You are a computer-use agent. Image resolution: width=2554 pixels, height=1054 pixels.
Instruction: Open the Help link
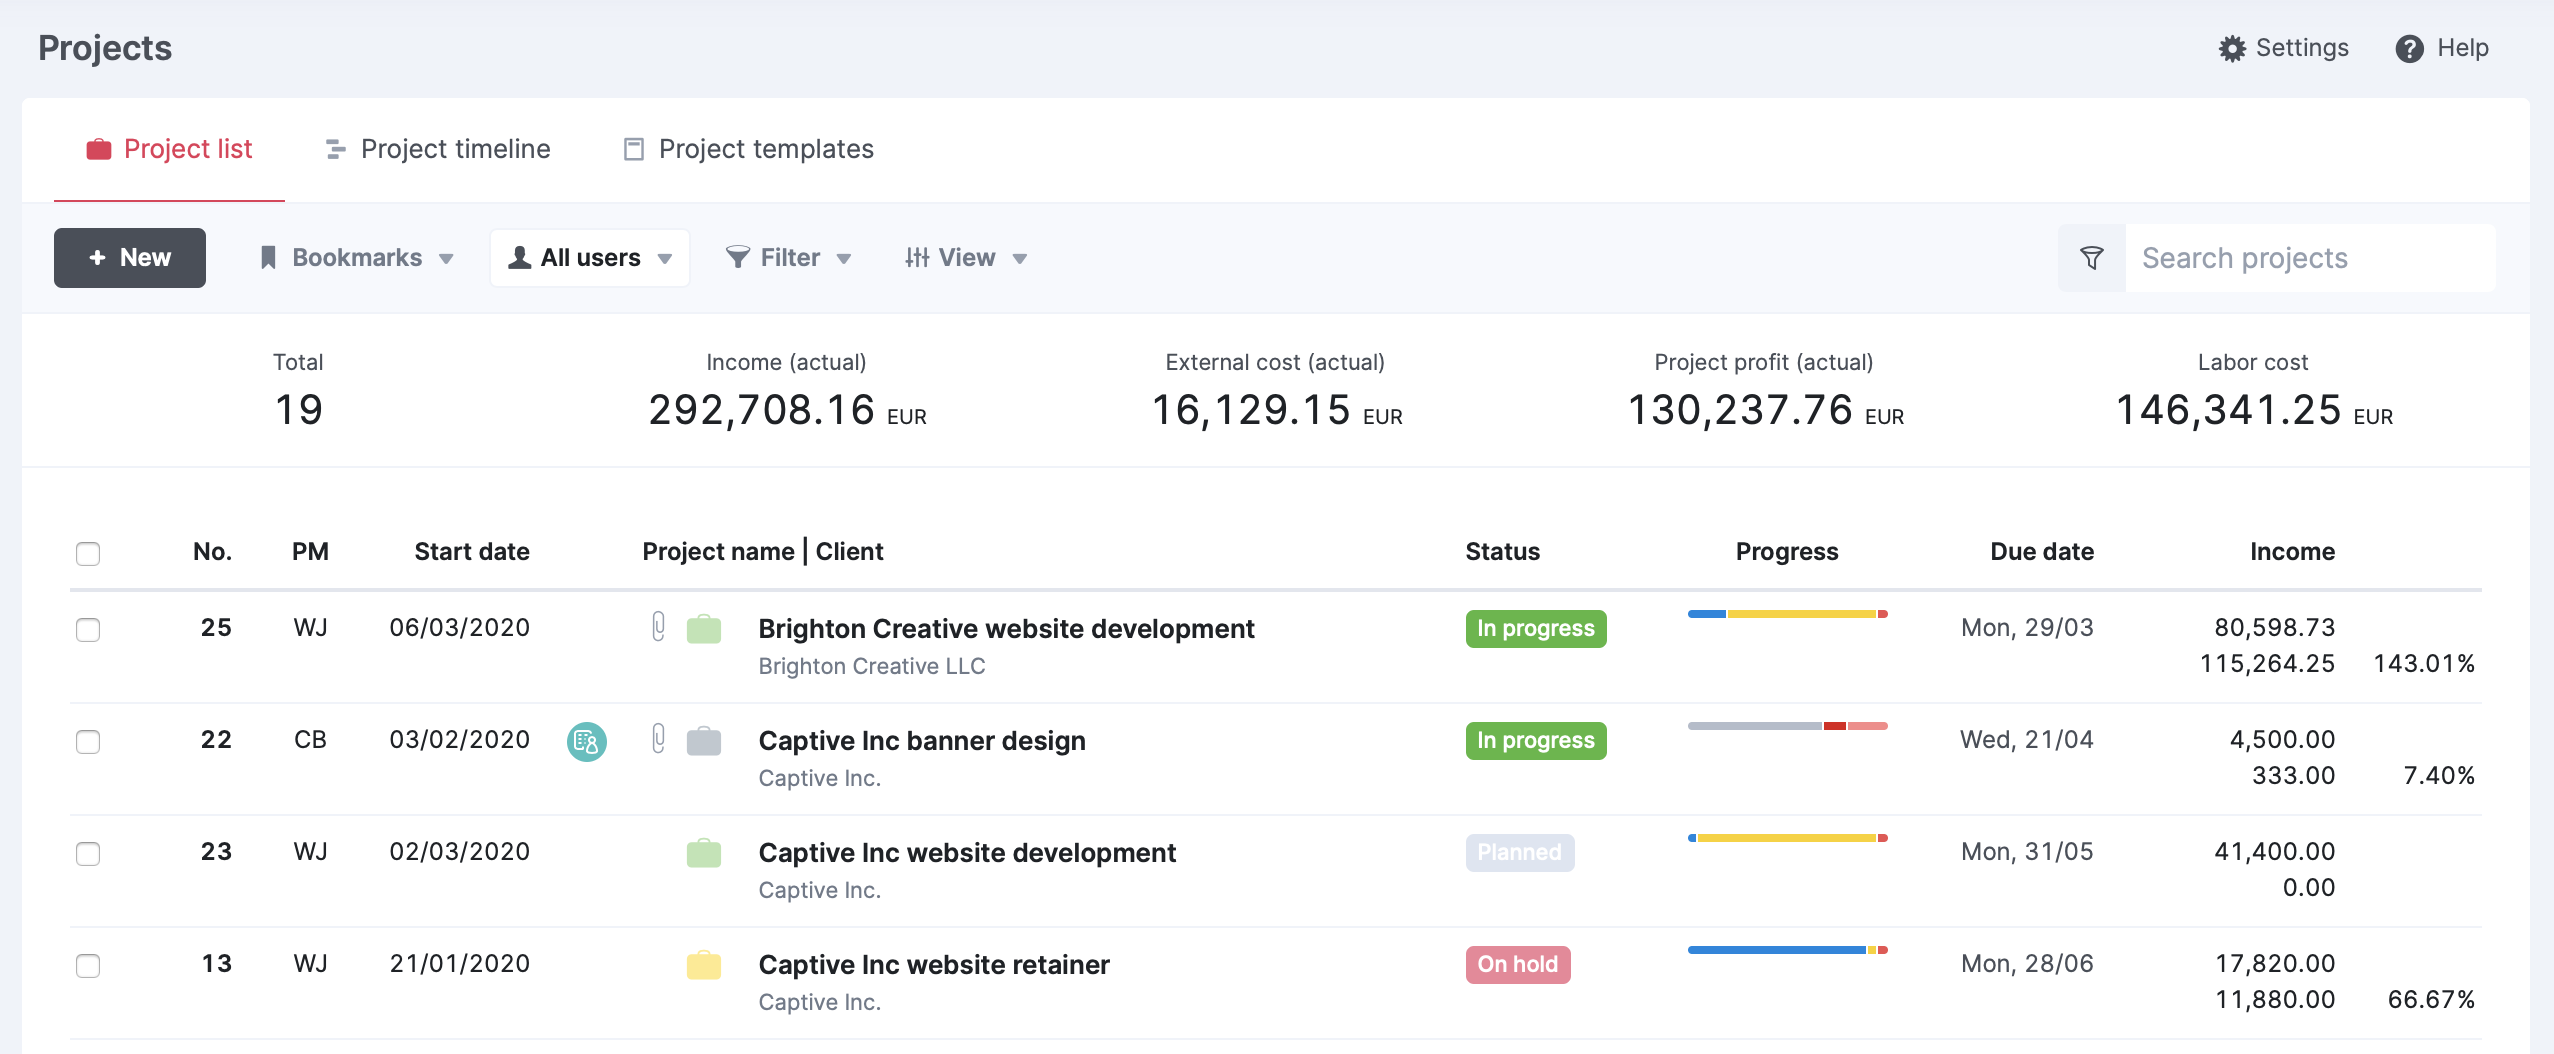(2442, 48)
